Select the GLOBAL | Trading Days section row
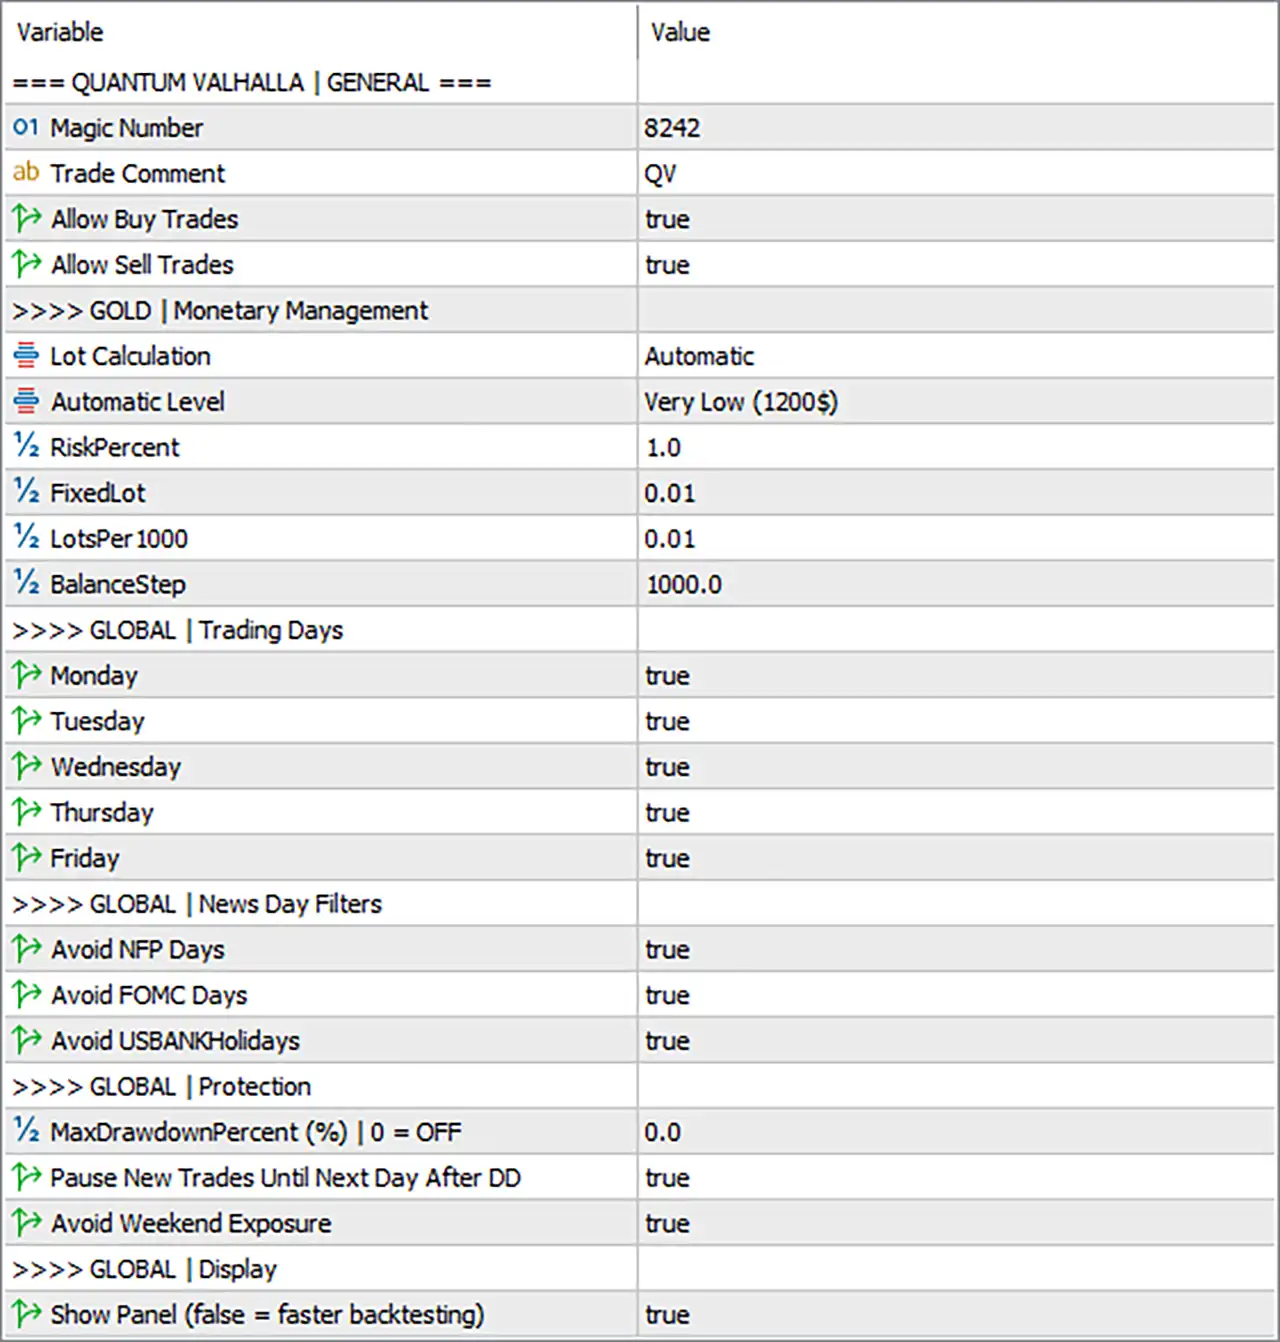This screenshot has height=1342, width=1280. pos(640,630)
